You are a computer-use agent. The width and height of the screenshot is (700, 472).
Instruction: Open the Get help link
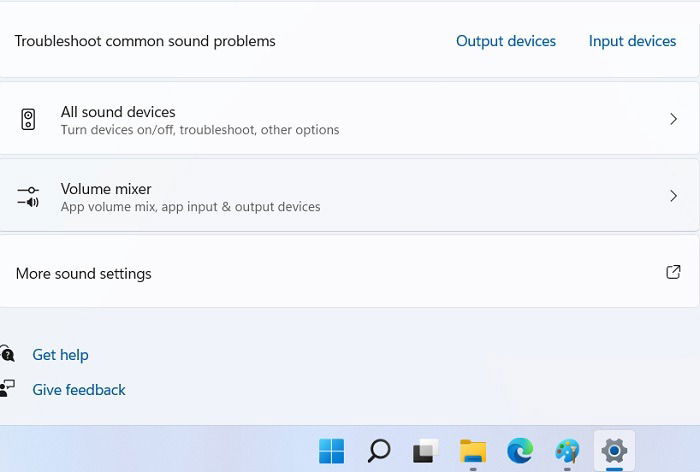[60, 355]
